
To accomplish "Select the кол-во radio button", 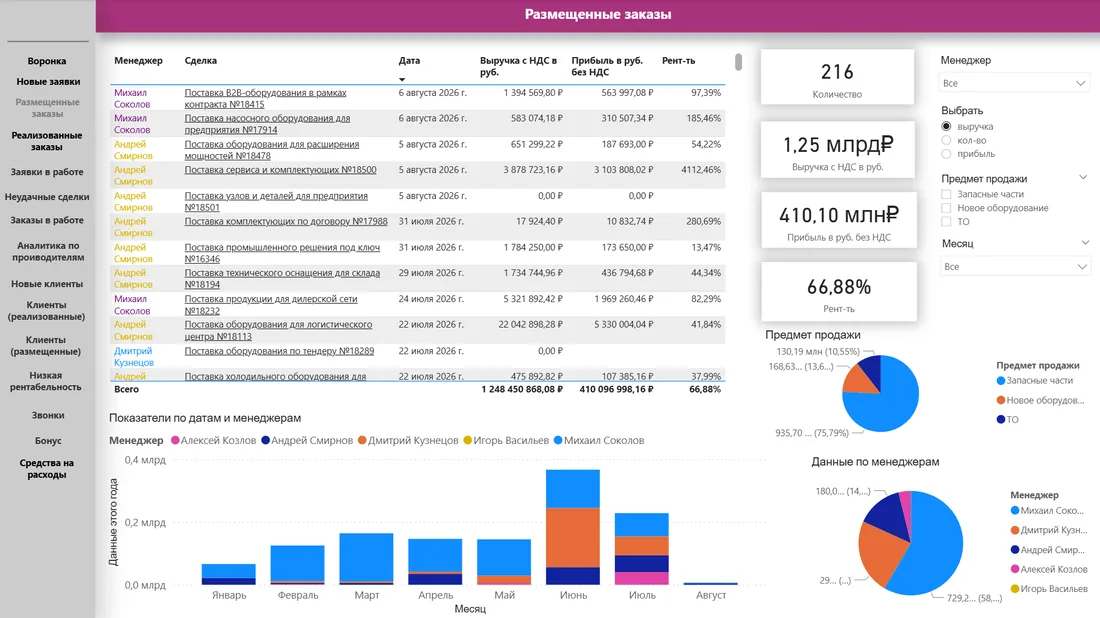I will [946, 140].
